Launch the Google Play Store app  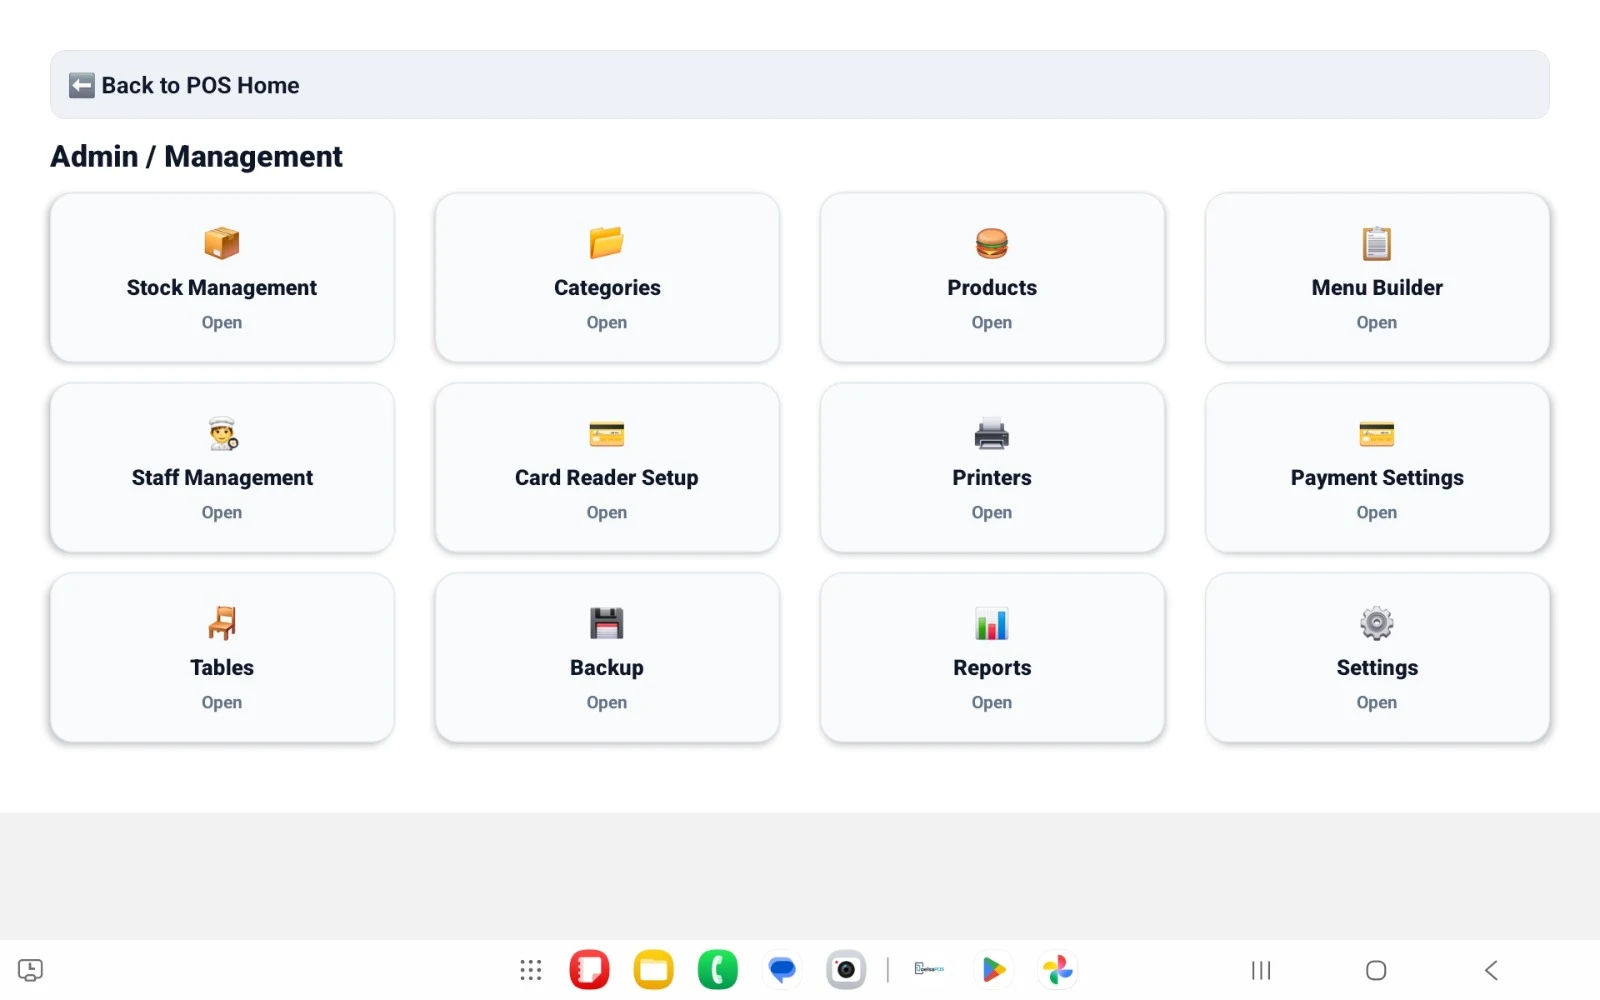tap(993, 970)
